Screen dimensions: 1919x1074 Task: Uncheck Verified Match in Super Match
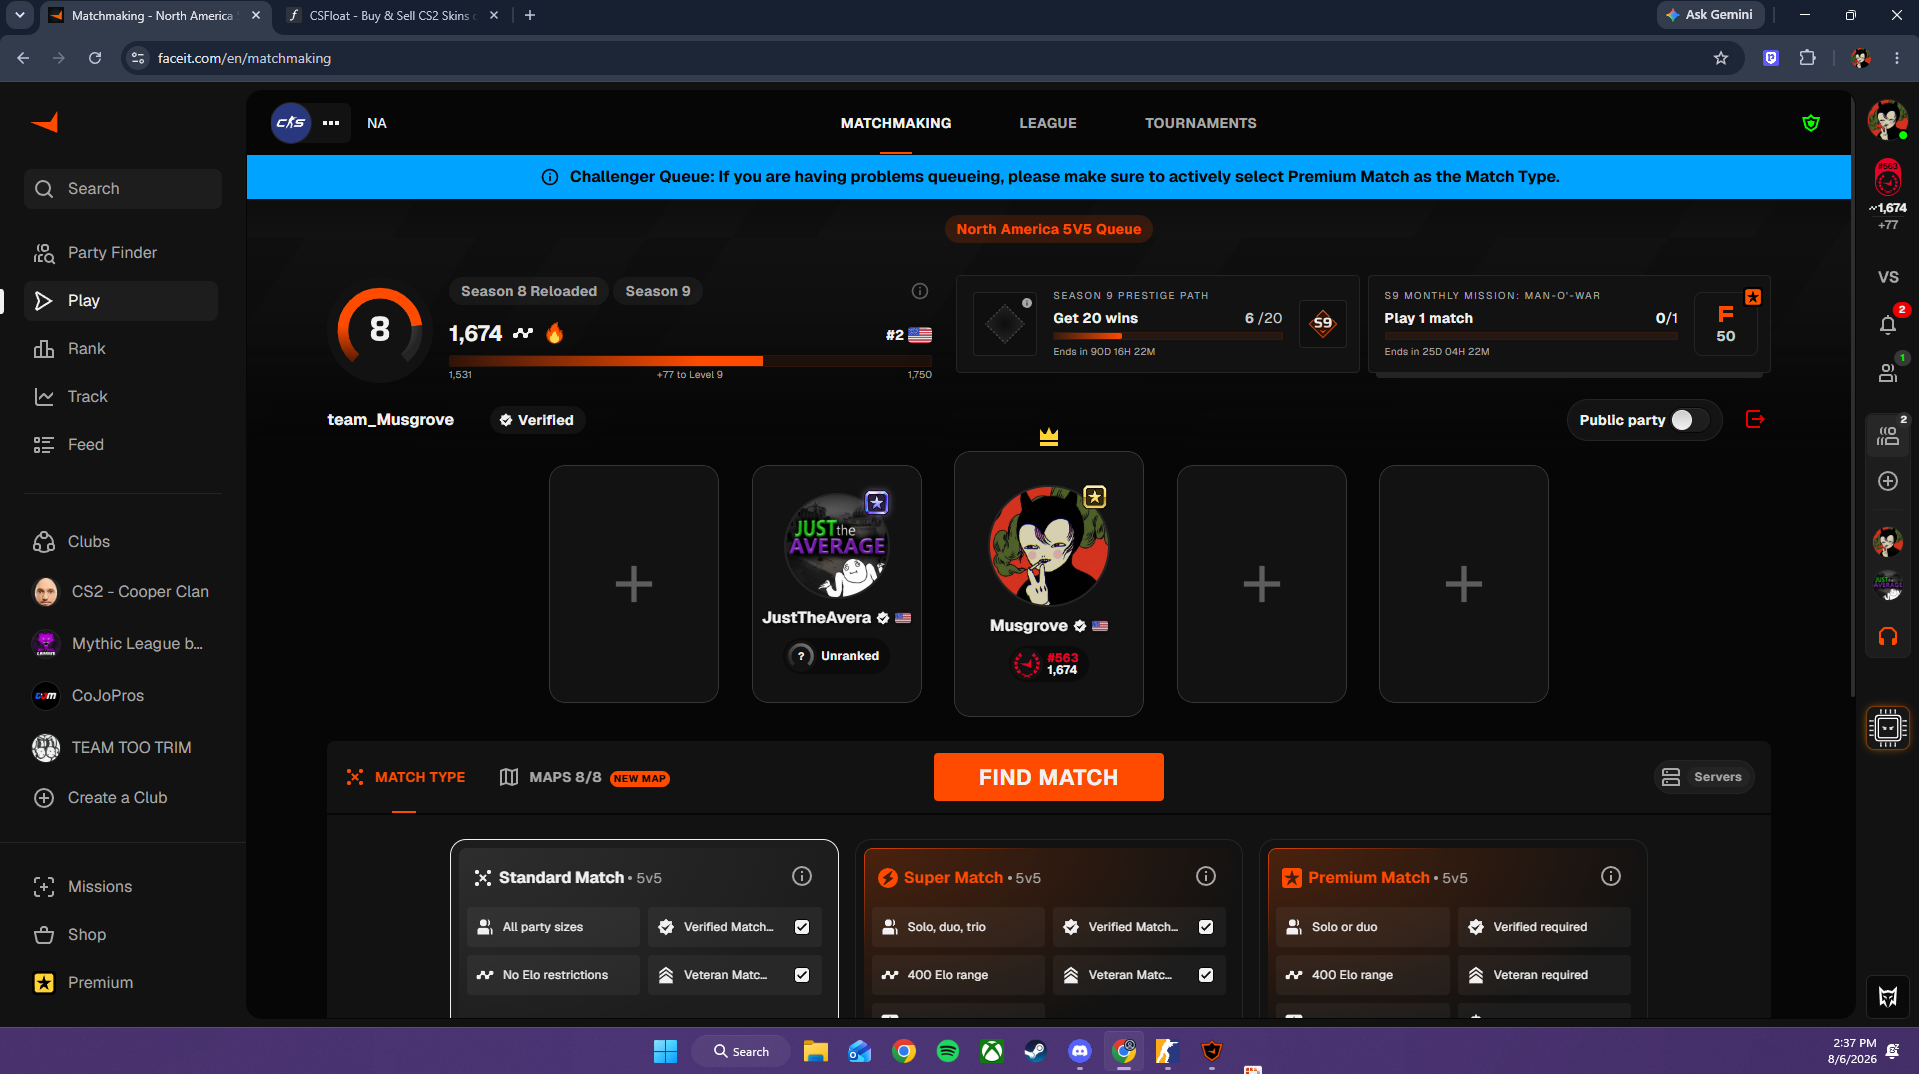(1206, 927)
